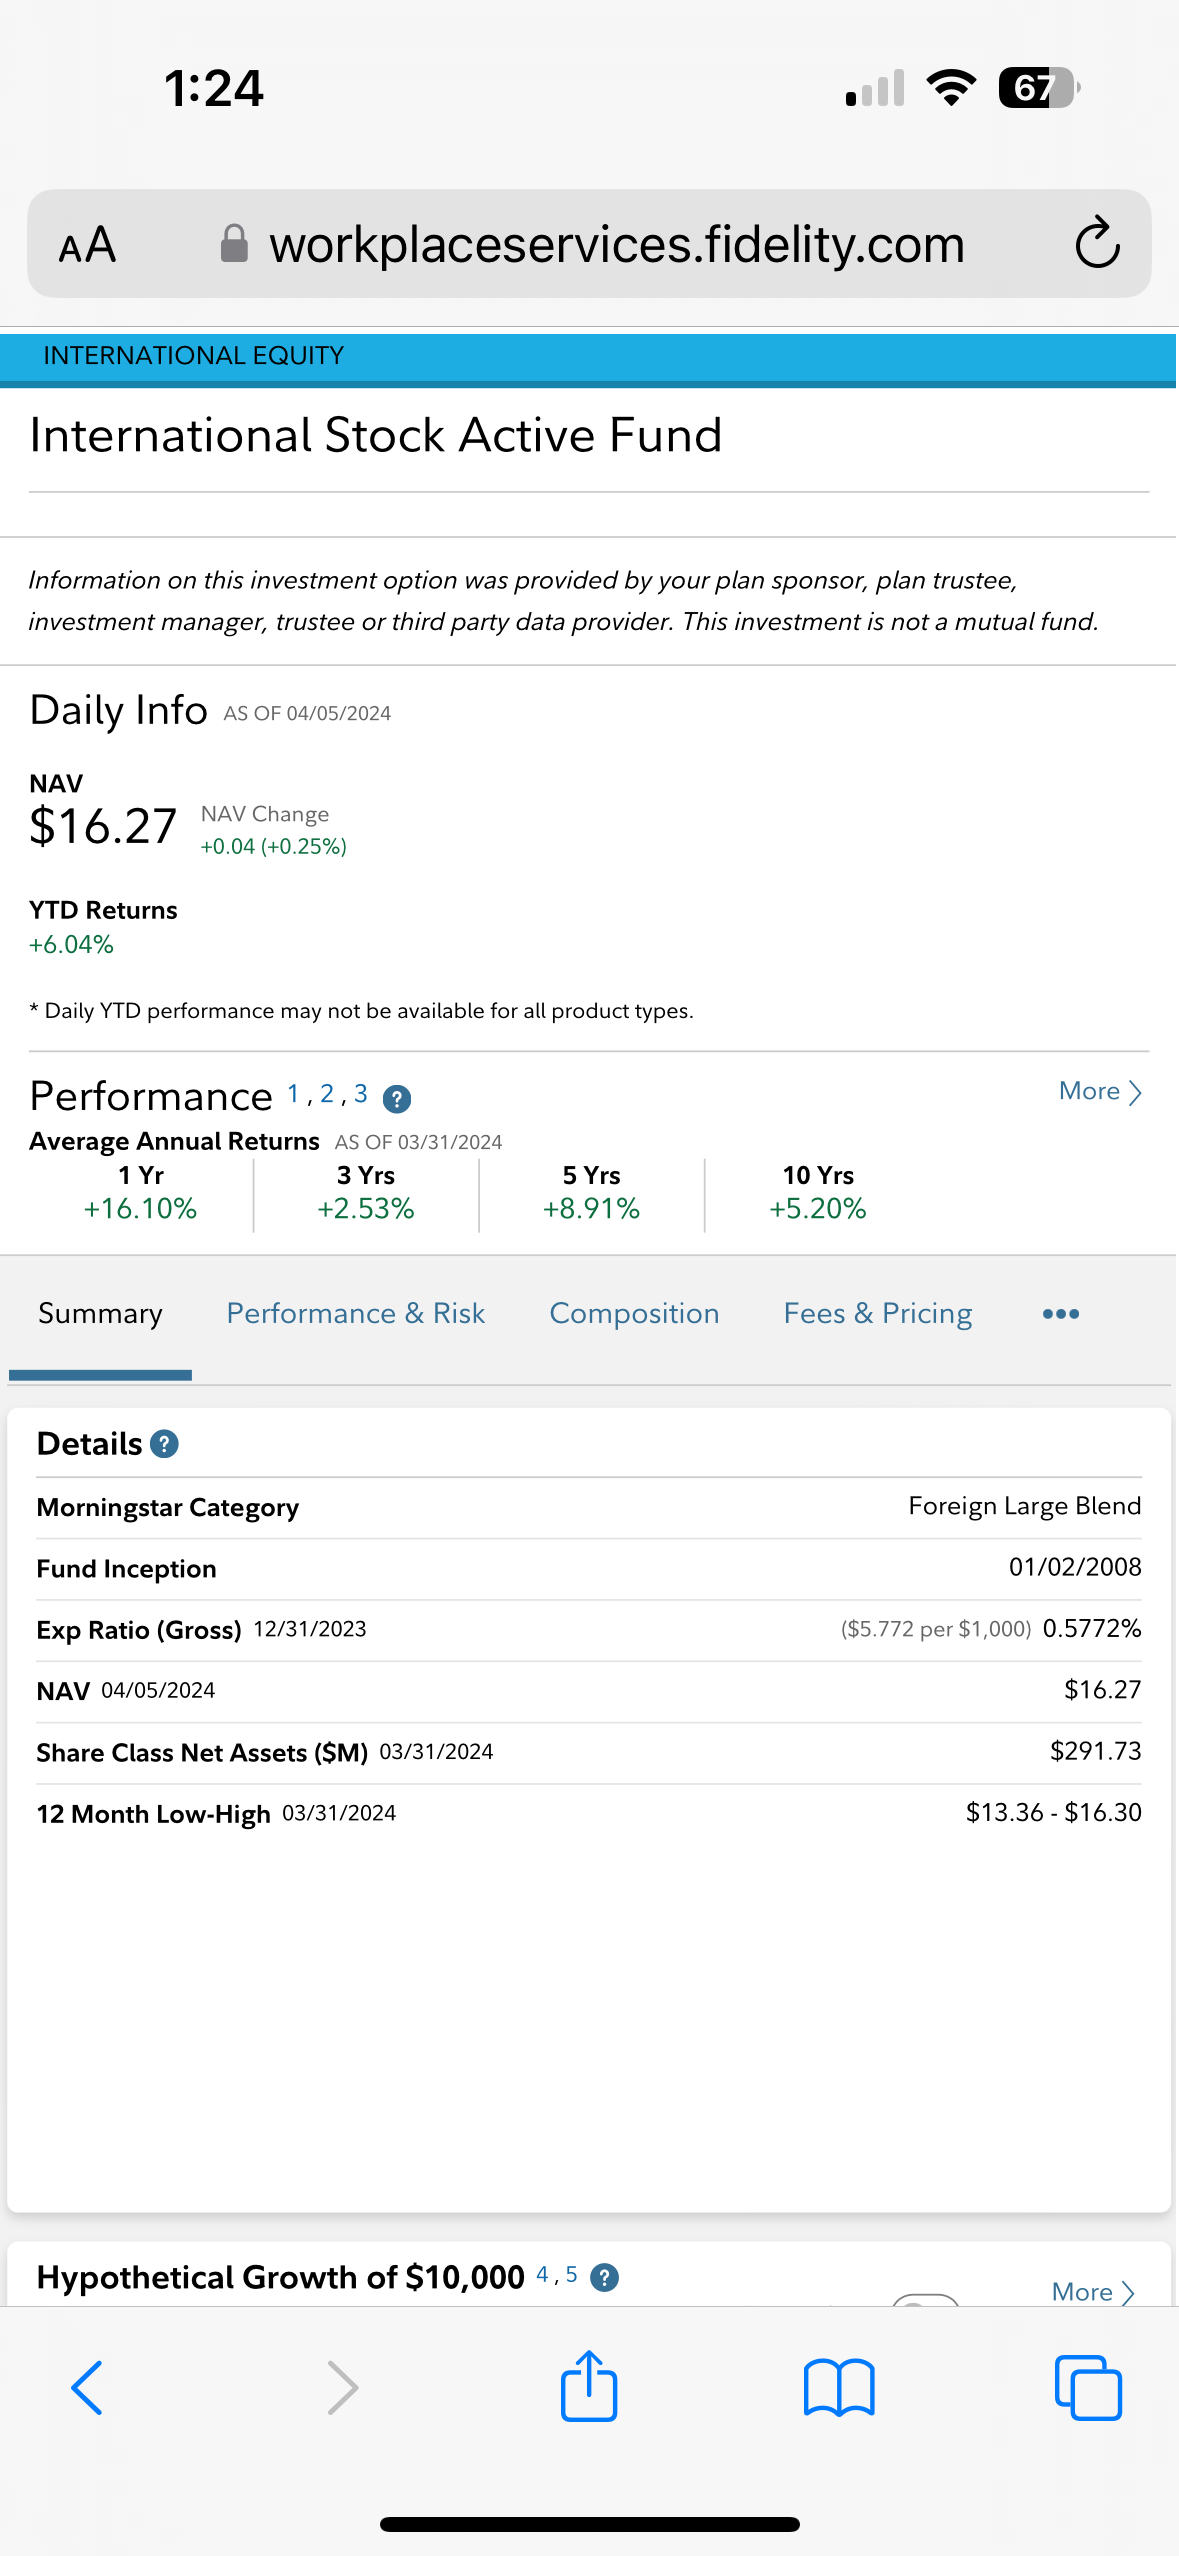Open Safari bookmarks book icon
This screenshot has width=1179, height=2556.
click(839, 2388)
